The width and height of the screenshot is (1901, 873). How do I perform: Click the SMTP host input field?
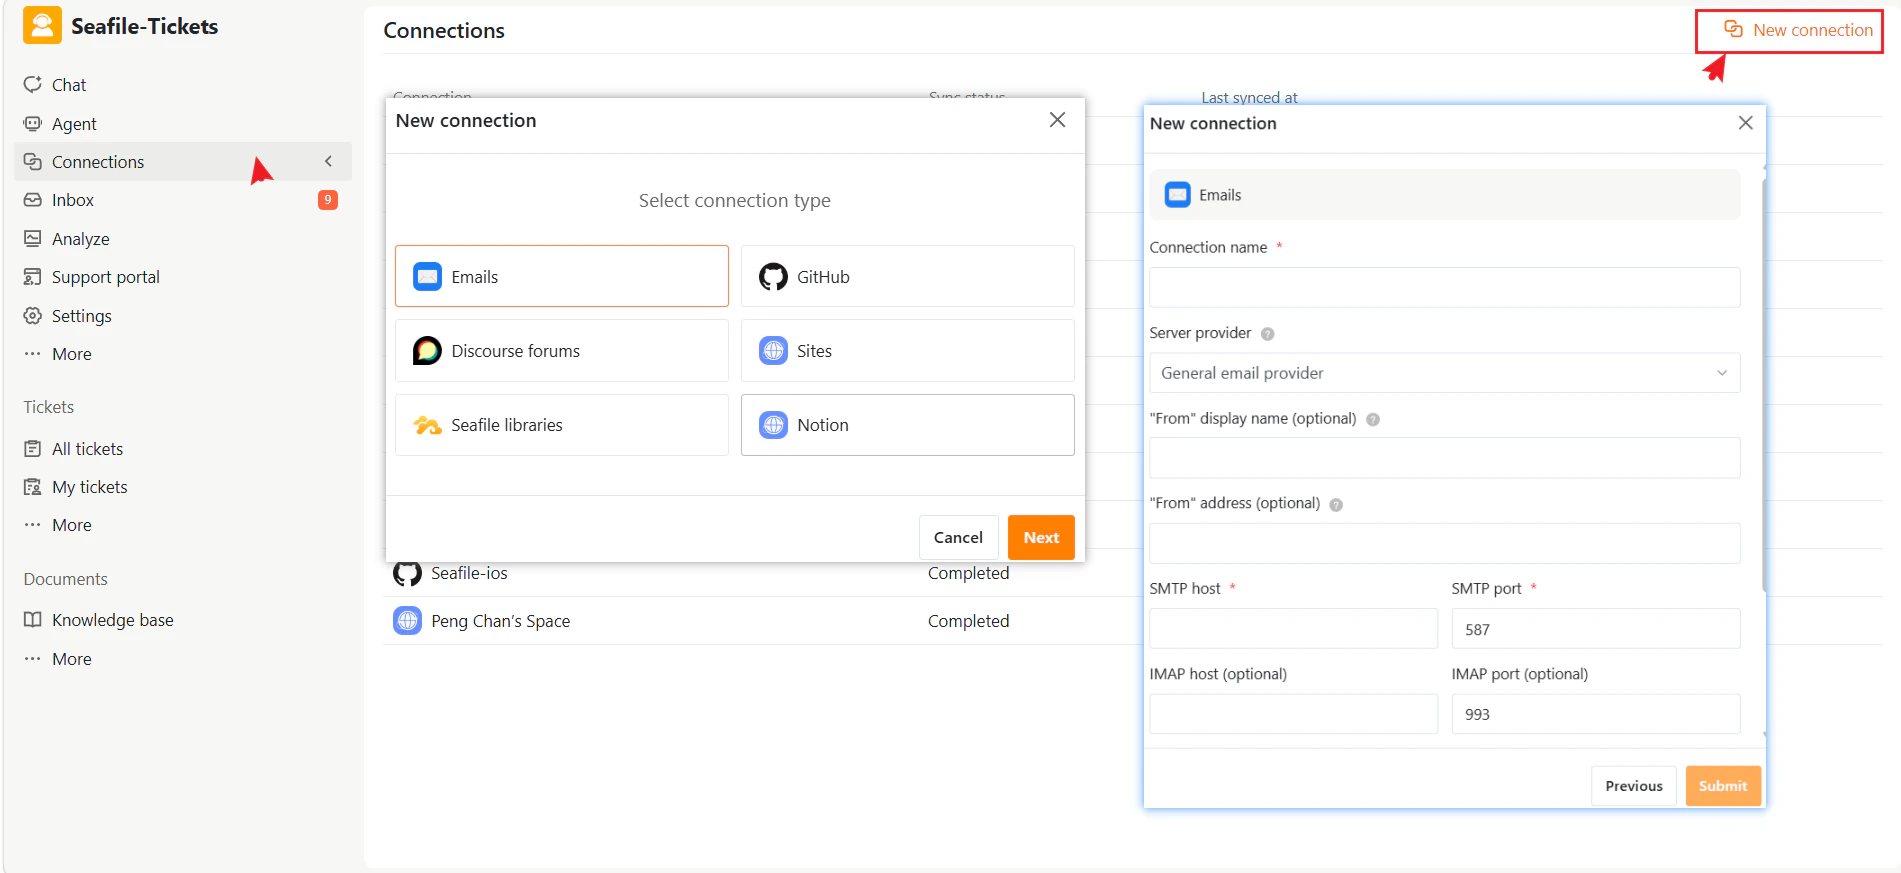coord(1293,629)
